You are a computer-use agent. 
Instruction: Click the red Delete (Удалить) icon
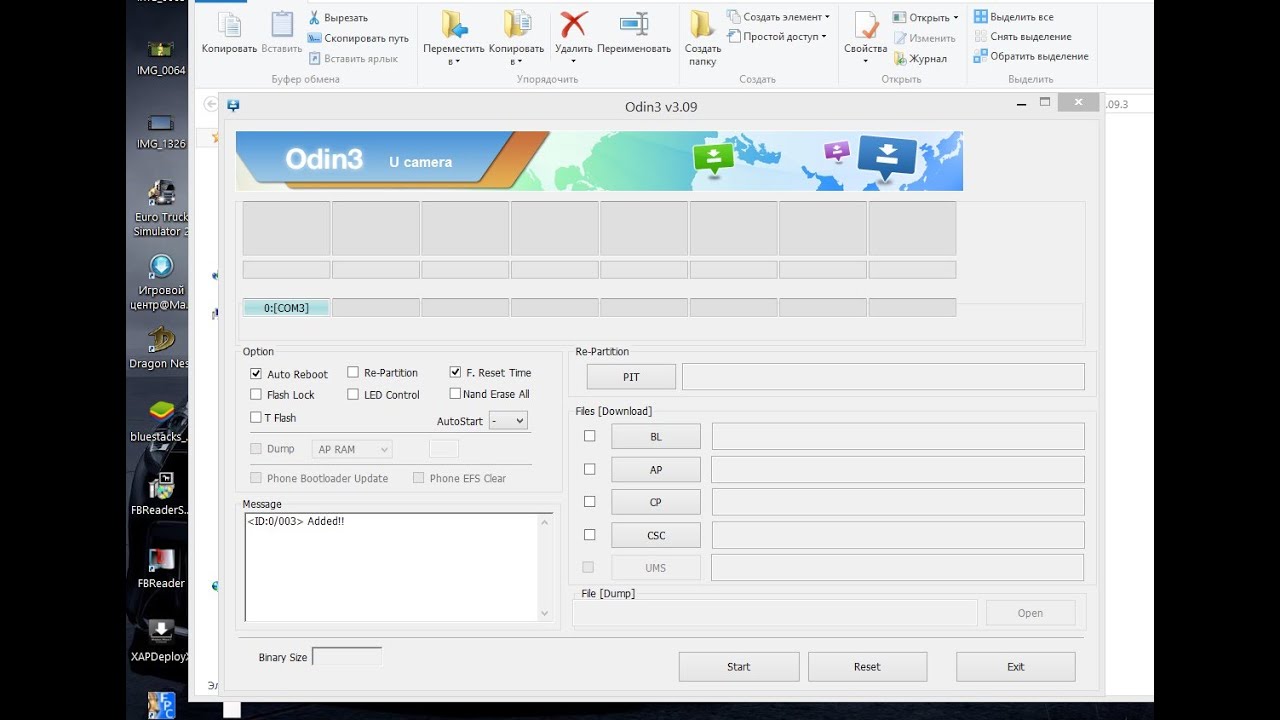click(x=574, y=25)
